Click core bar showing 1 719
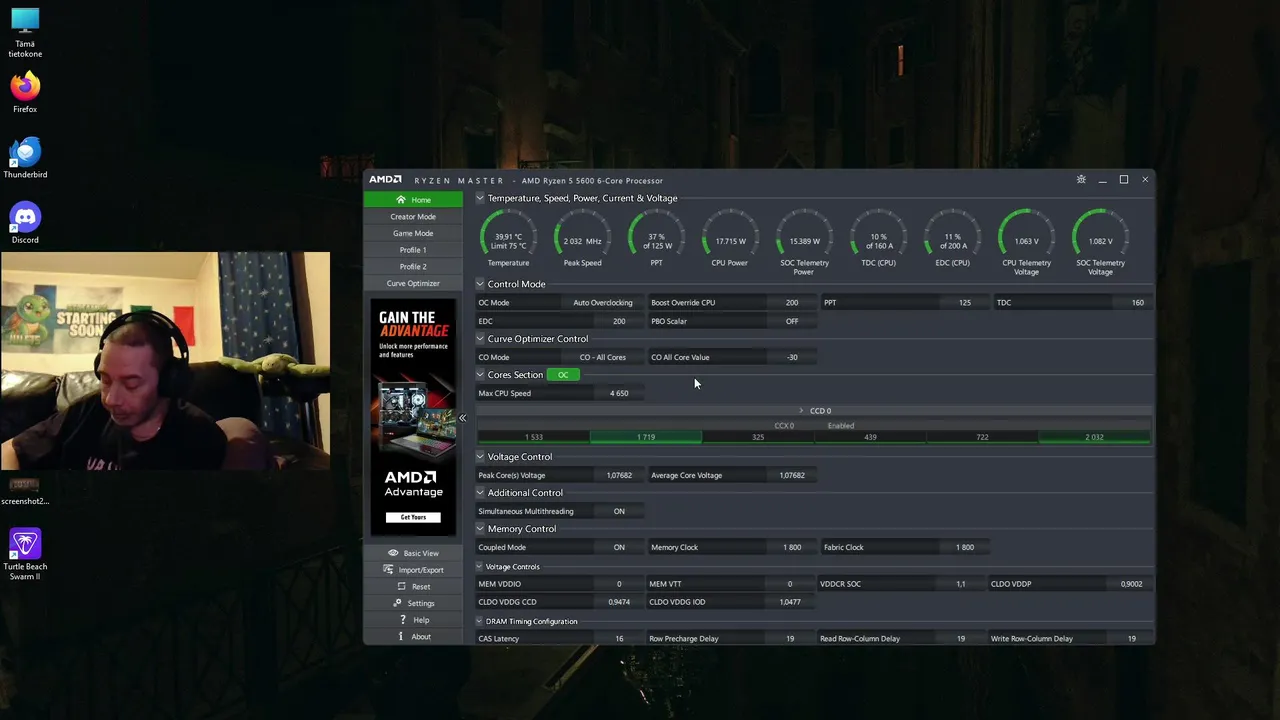Screen dimensions: 1280x720 [646, 437]
